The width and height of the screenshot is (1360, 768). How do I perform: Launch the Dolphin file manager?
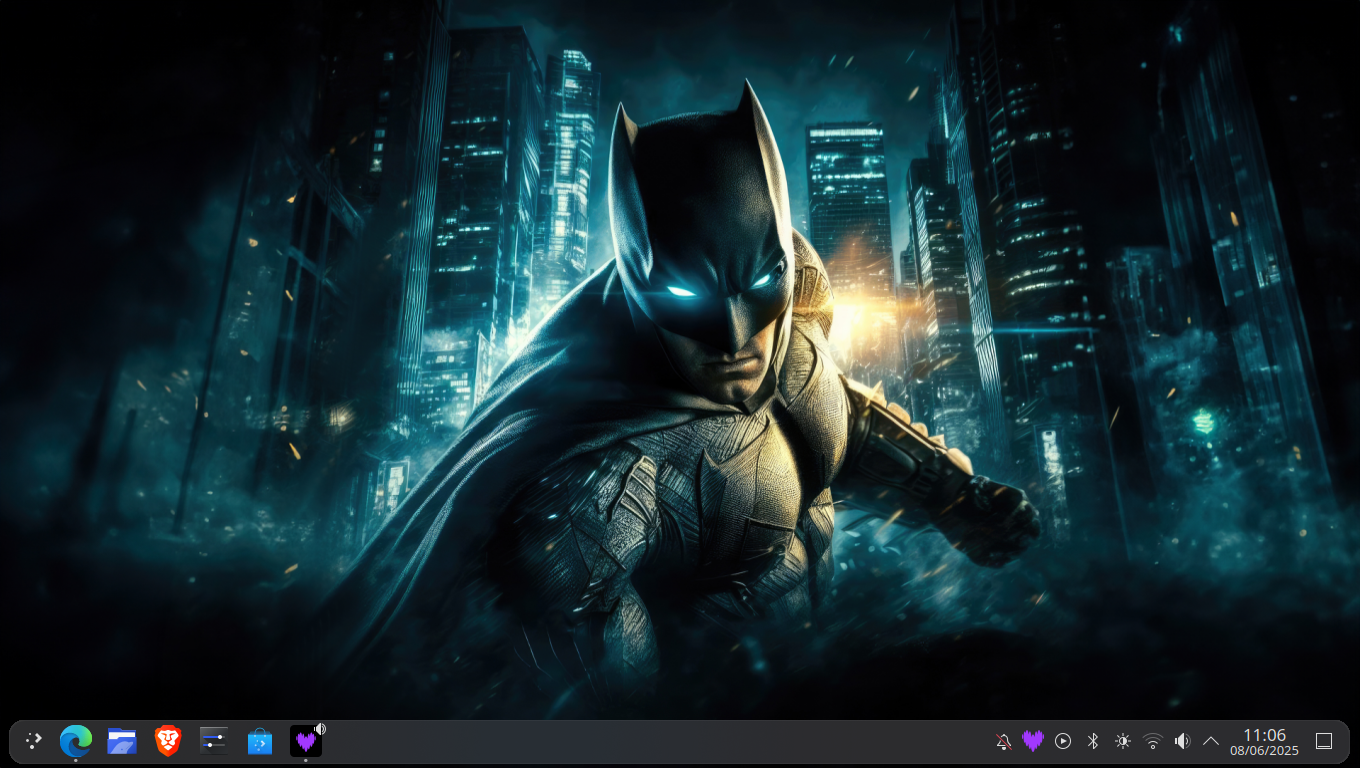pos(122,741)
